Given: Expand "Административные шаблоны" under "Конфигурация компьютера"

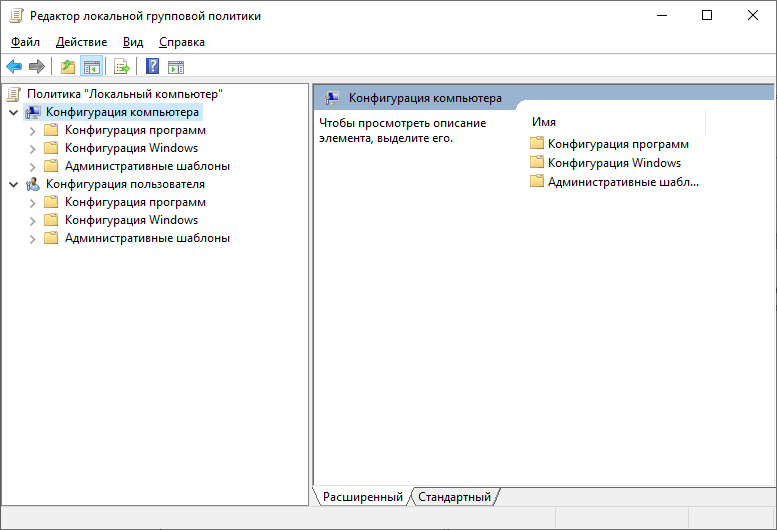Looking at the screenshot, I should pyautogui.click(x=32, y=166).
